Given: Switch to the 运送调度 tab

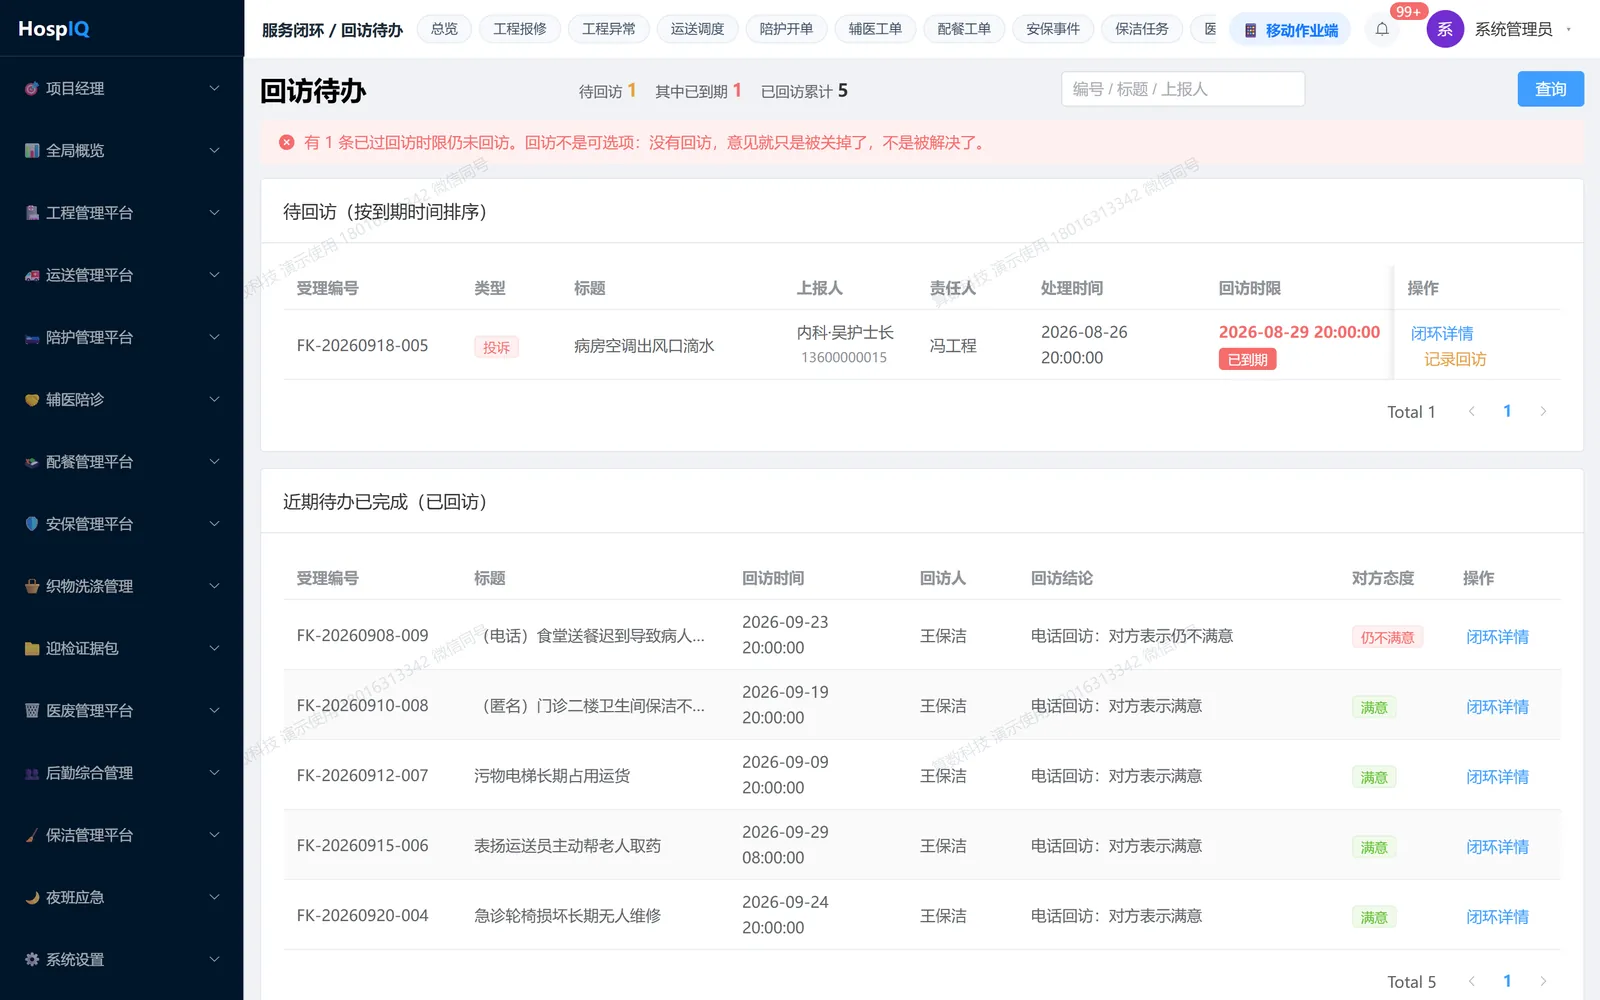Looking at the screenshot, I should click(698, 29).
